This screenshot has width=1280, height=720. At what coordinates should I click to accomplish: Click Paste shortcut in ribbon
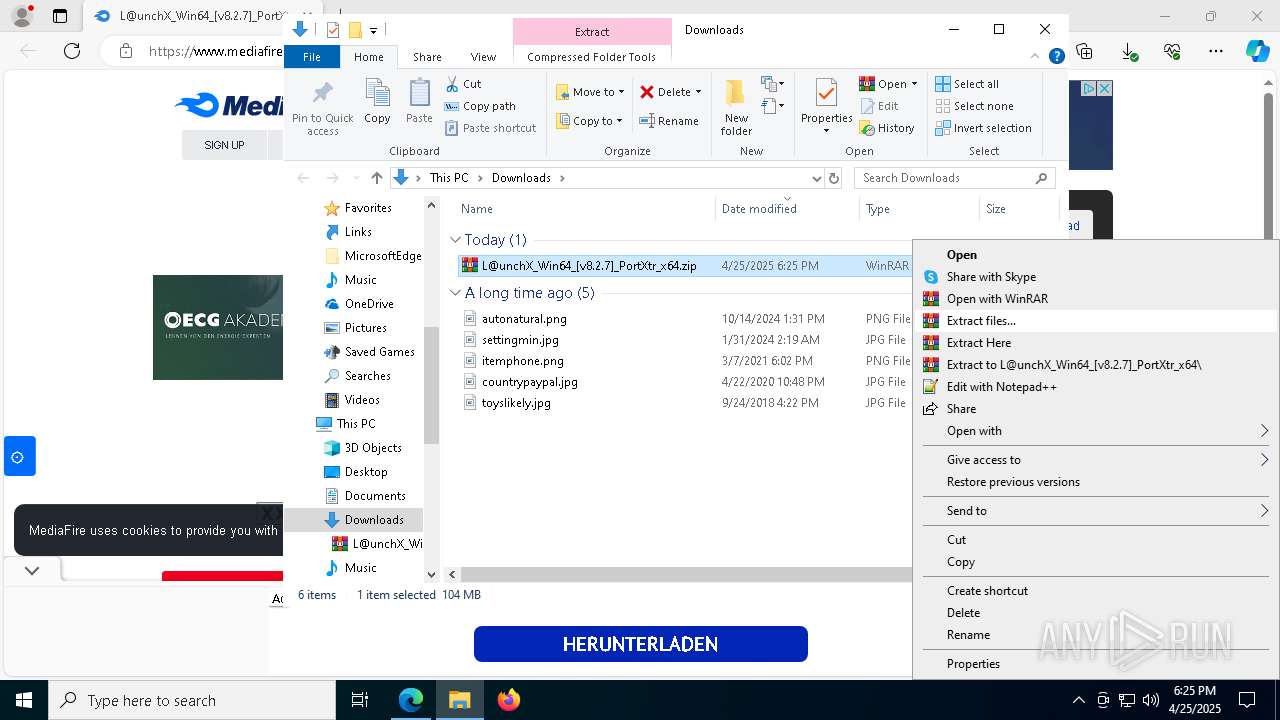(491, 128)
